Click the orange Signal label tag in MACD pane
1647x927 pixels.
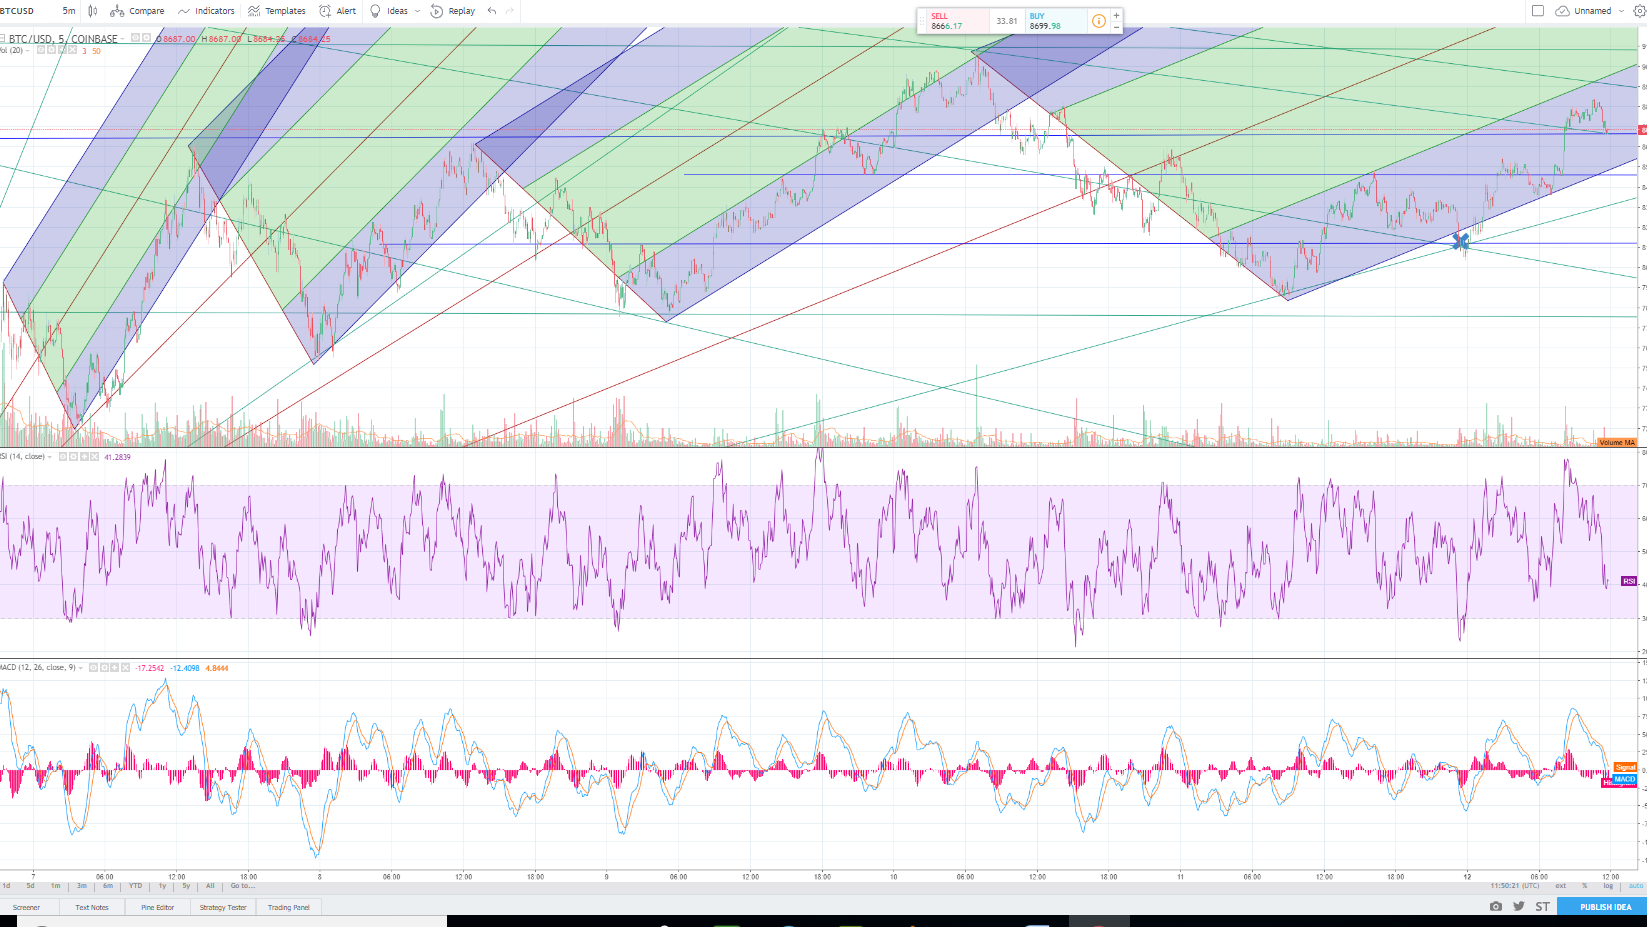[x=1625, y=767]
